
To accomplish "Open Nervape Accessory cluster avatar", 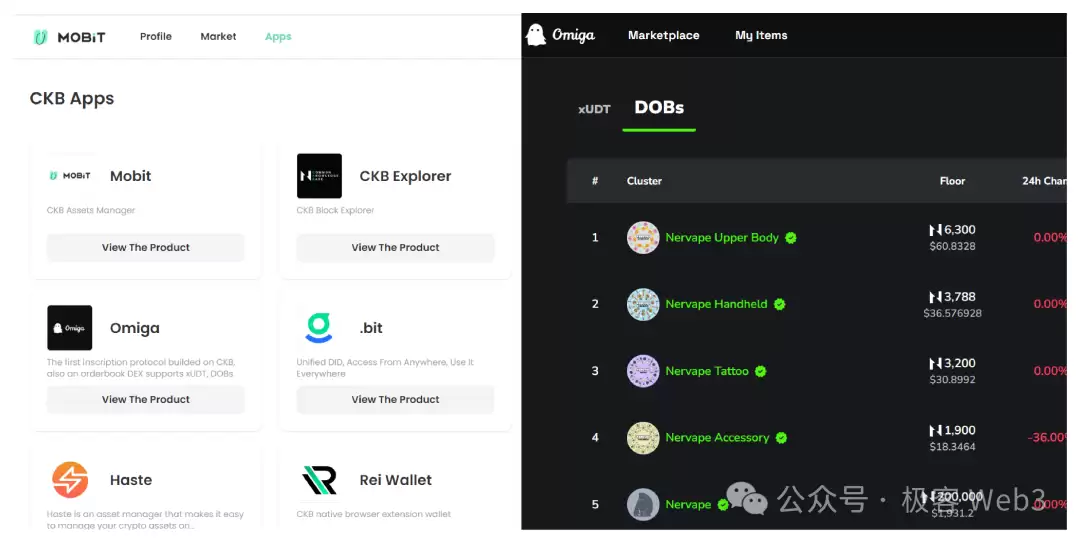I will click(x=643, y=438).
